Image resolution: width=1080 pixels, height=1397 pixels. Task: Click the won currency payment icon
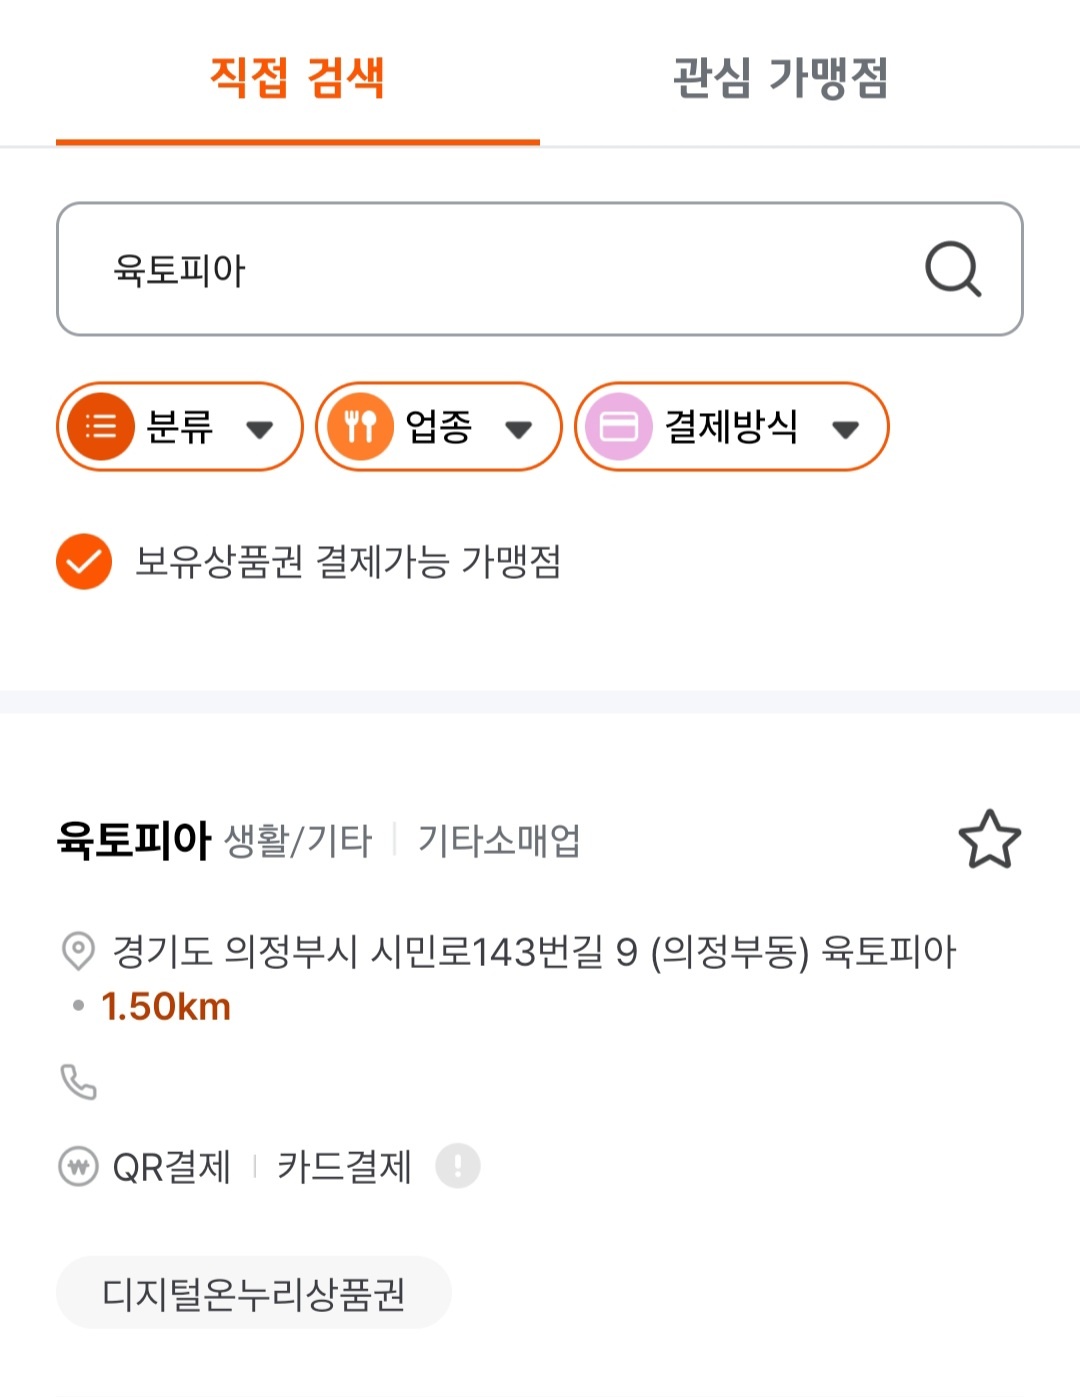coord(79,1166)
